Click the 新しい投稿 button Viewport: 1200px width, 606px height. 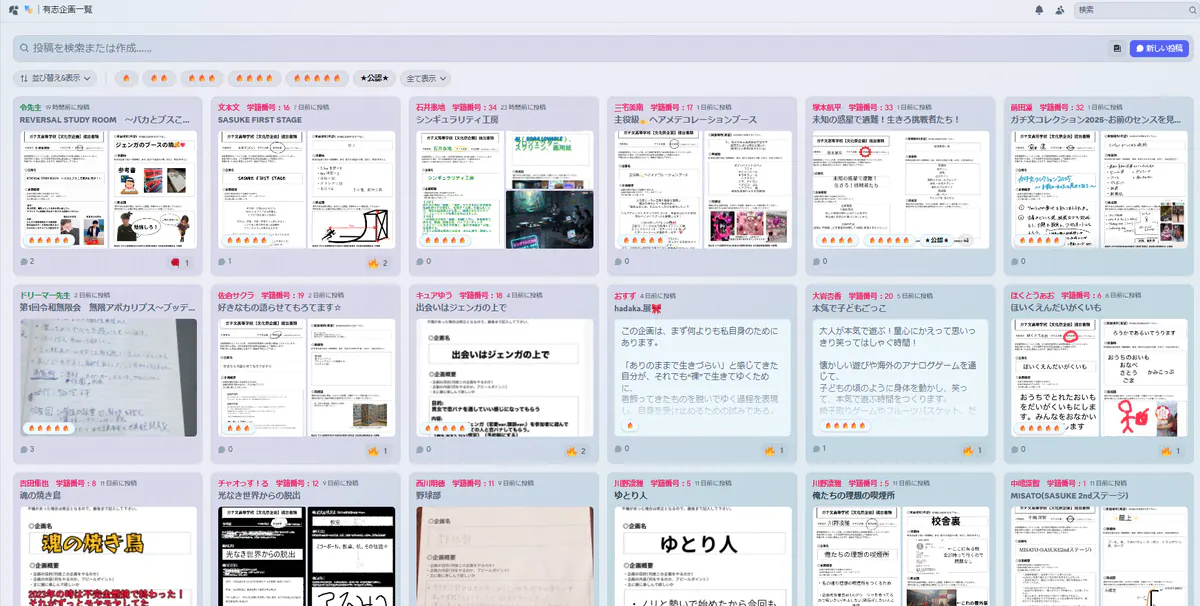pos(1158,48)
